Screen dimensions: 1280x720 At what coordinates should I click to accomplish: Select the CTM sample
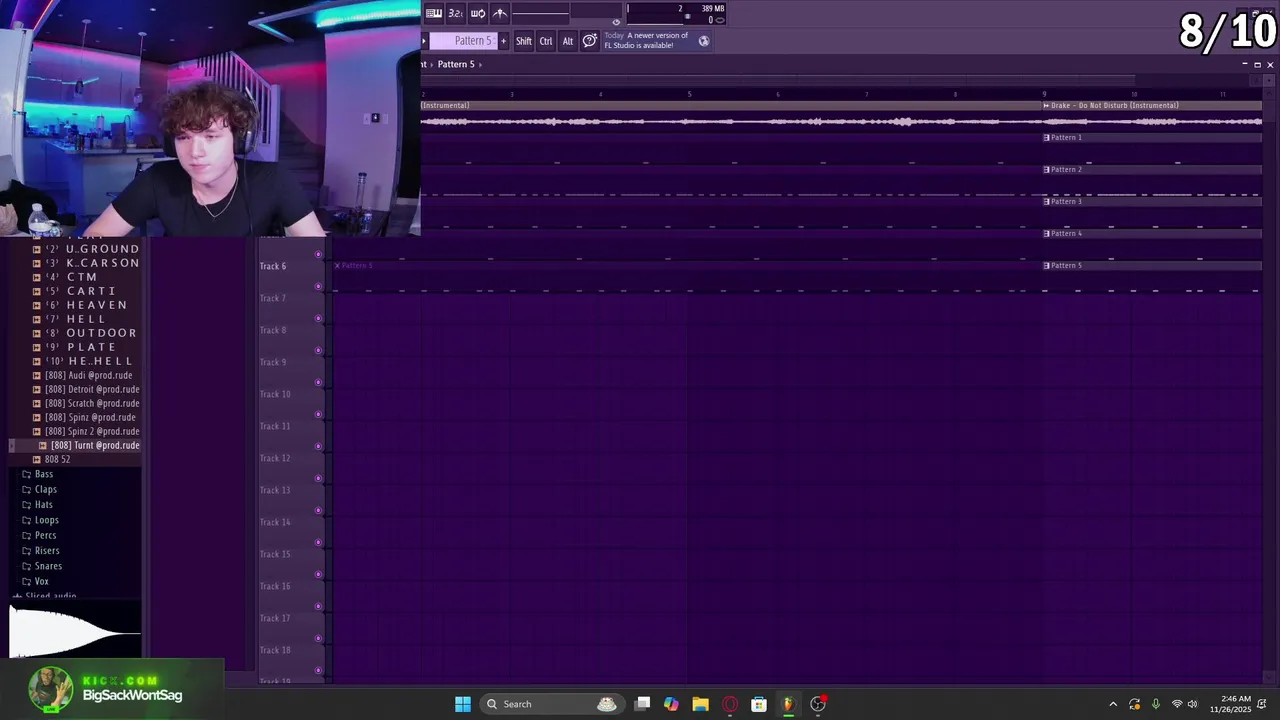tap(66, 277)
